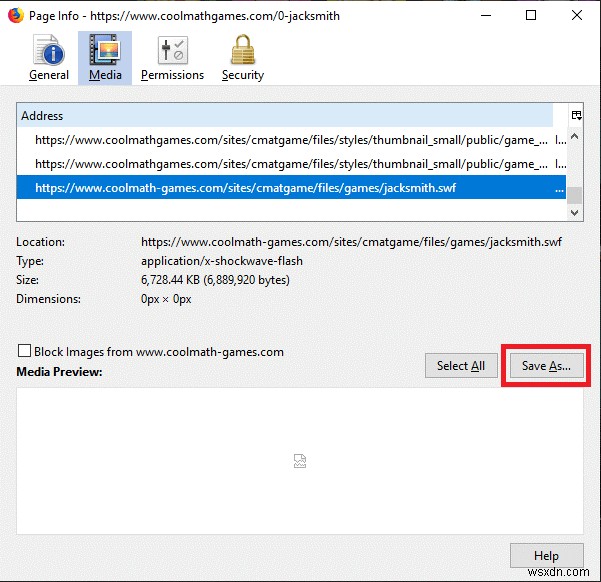Click the Address column header

click(285, 115)
